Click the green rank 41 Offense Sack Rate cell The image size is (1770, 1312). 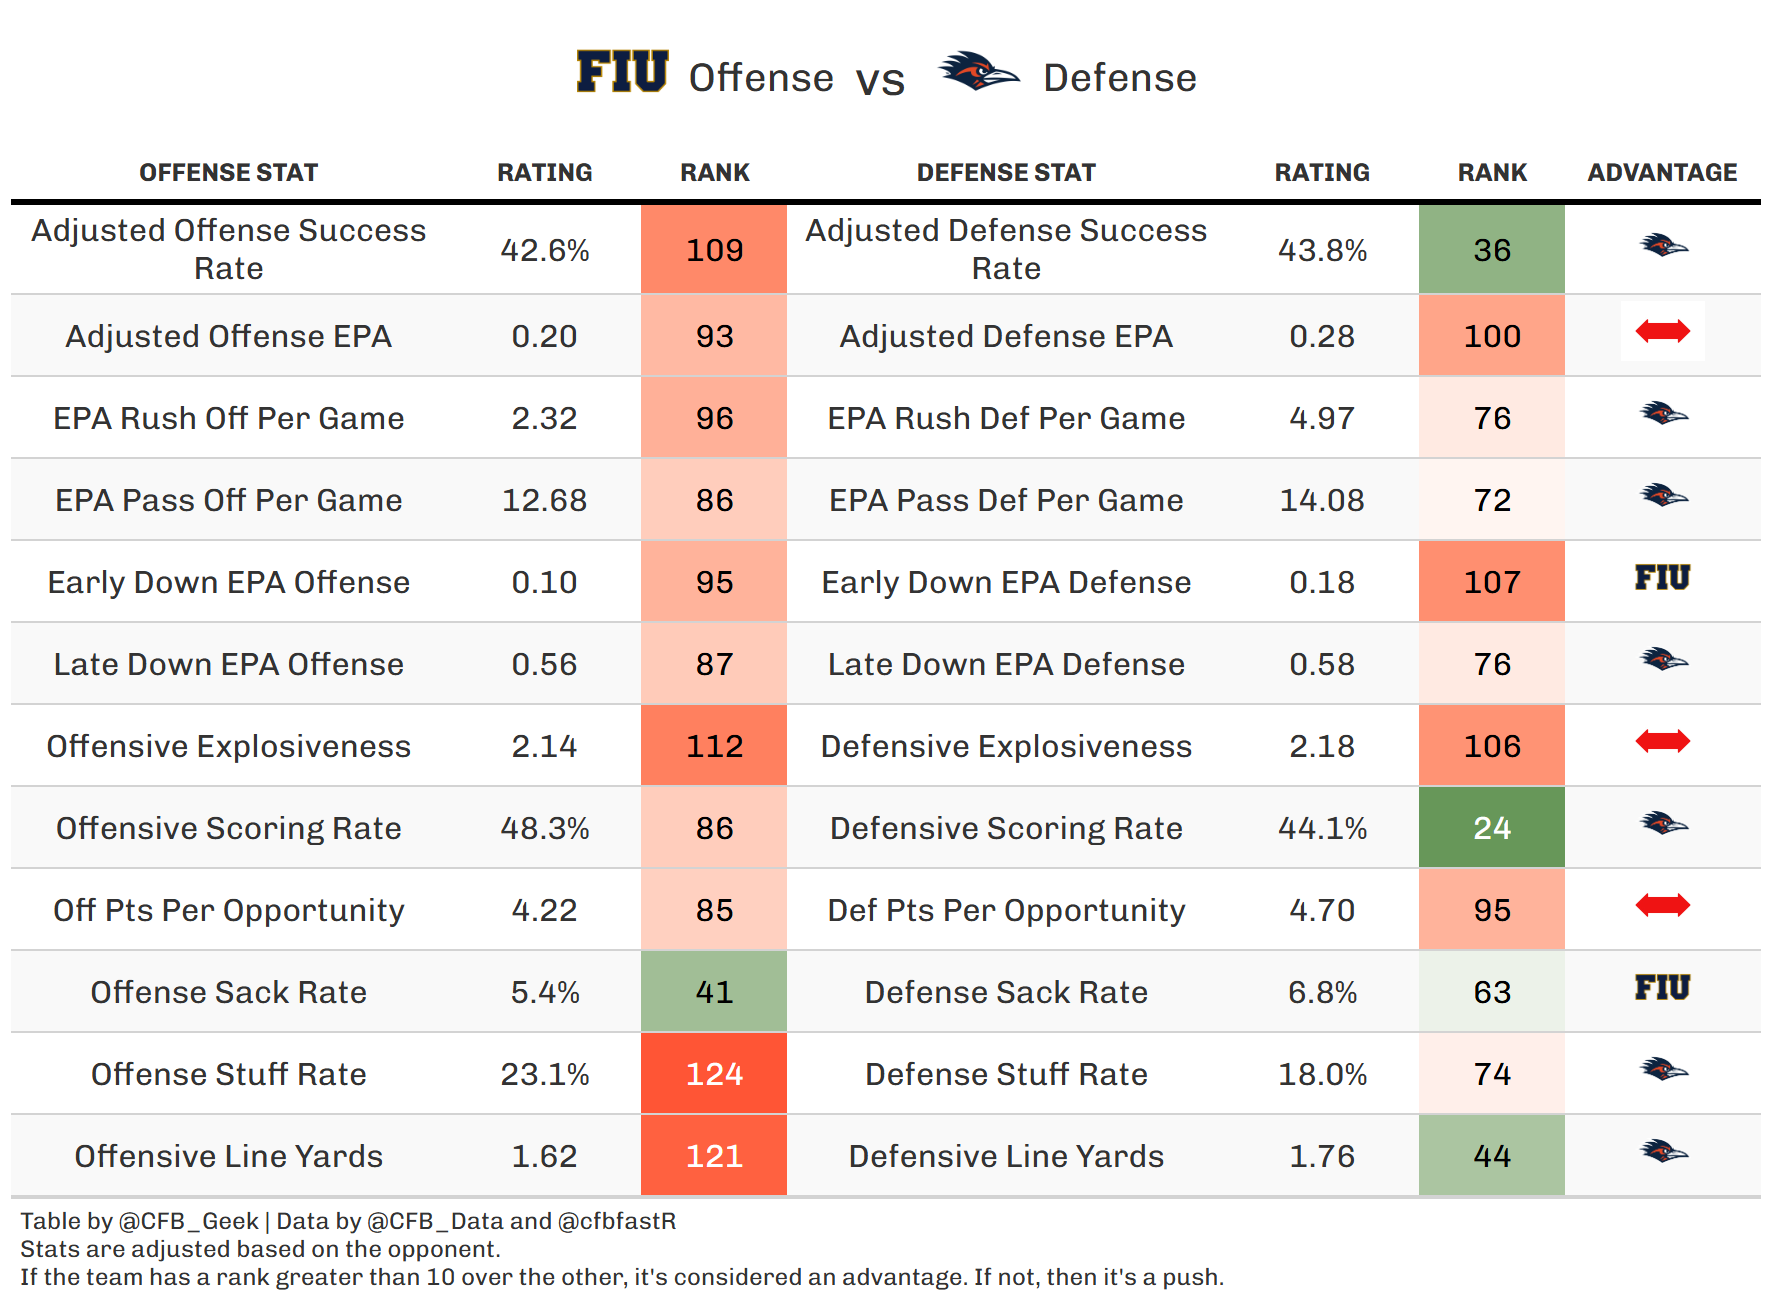pyautogui.click(x=714, y=992)
